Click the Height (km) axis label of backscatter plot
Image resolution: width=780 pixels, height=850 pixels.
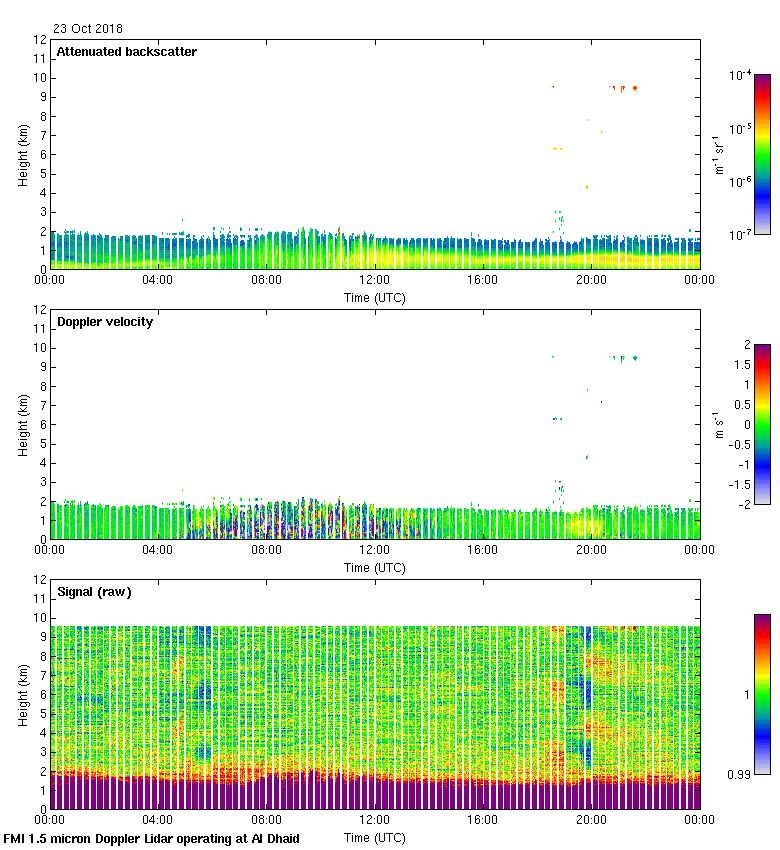coord(21,154)
